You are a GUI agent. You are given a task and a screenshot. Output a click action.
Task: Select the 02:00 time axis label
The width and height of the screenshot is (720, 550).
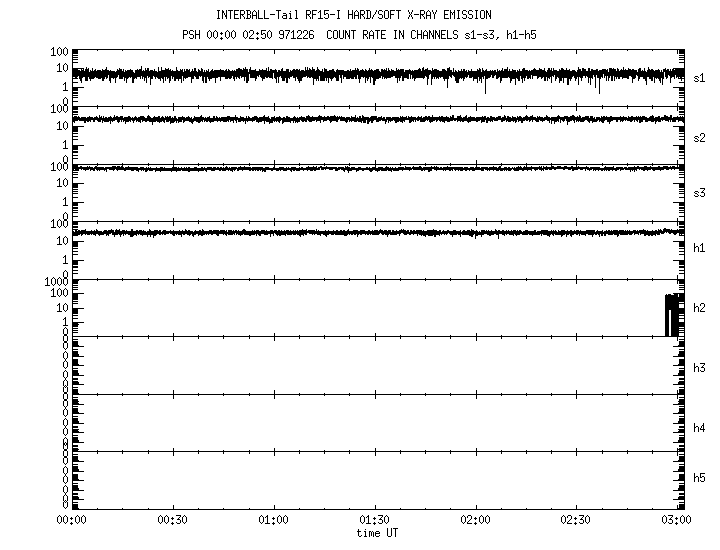(476, 521)
